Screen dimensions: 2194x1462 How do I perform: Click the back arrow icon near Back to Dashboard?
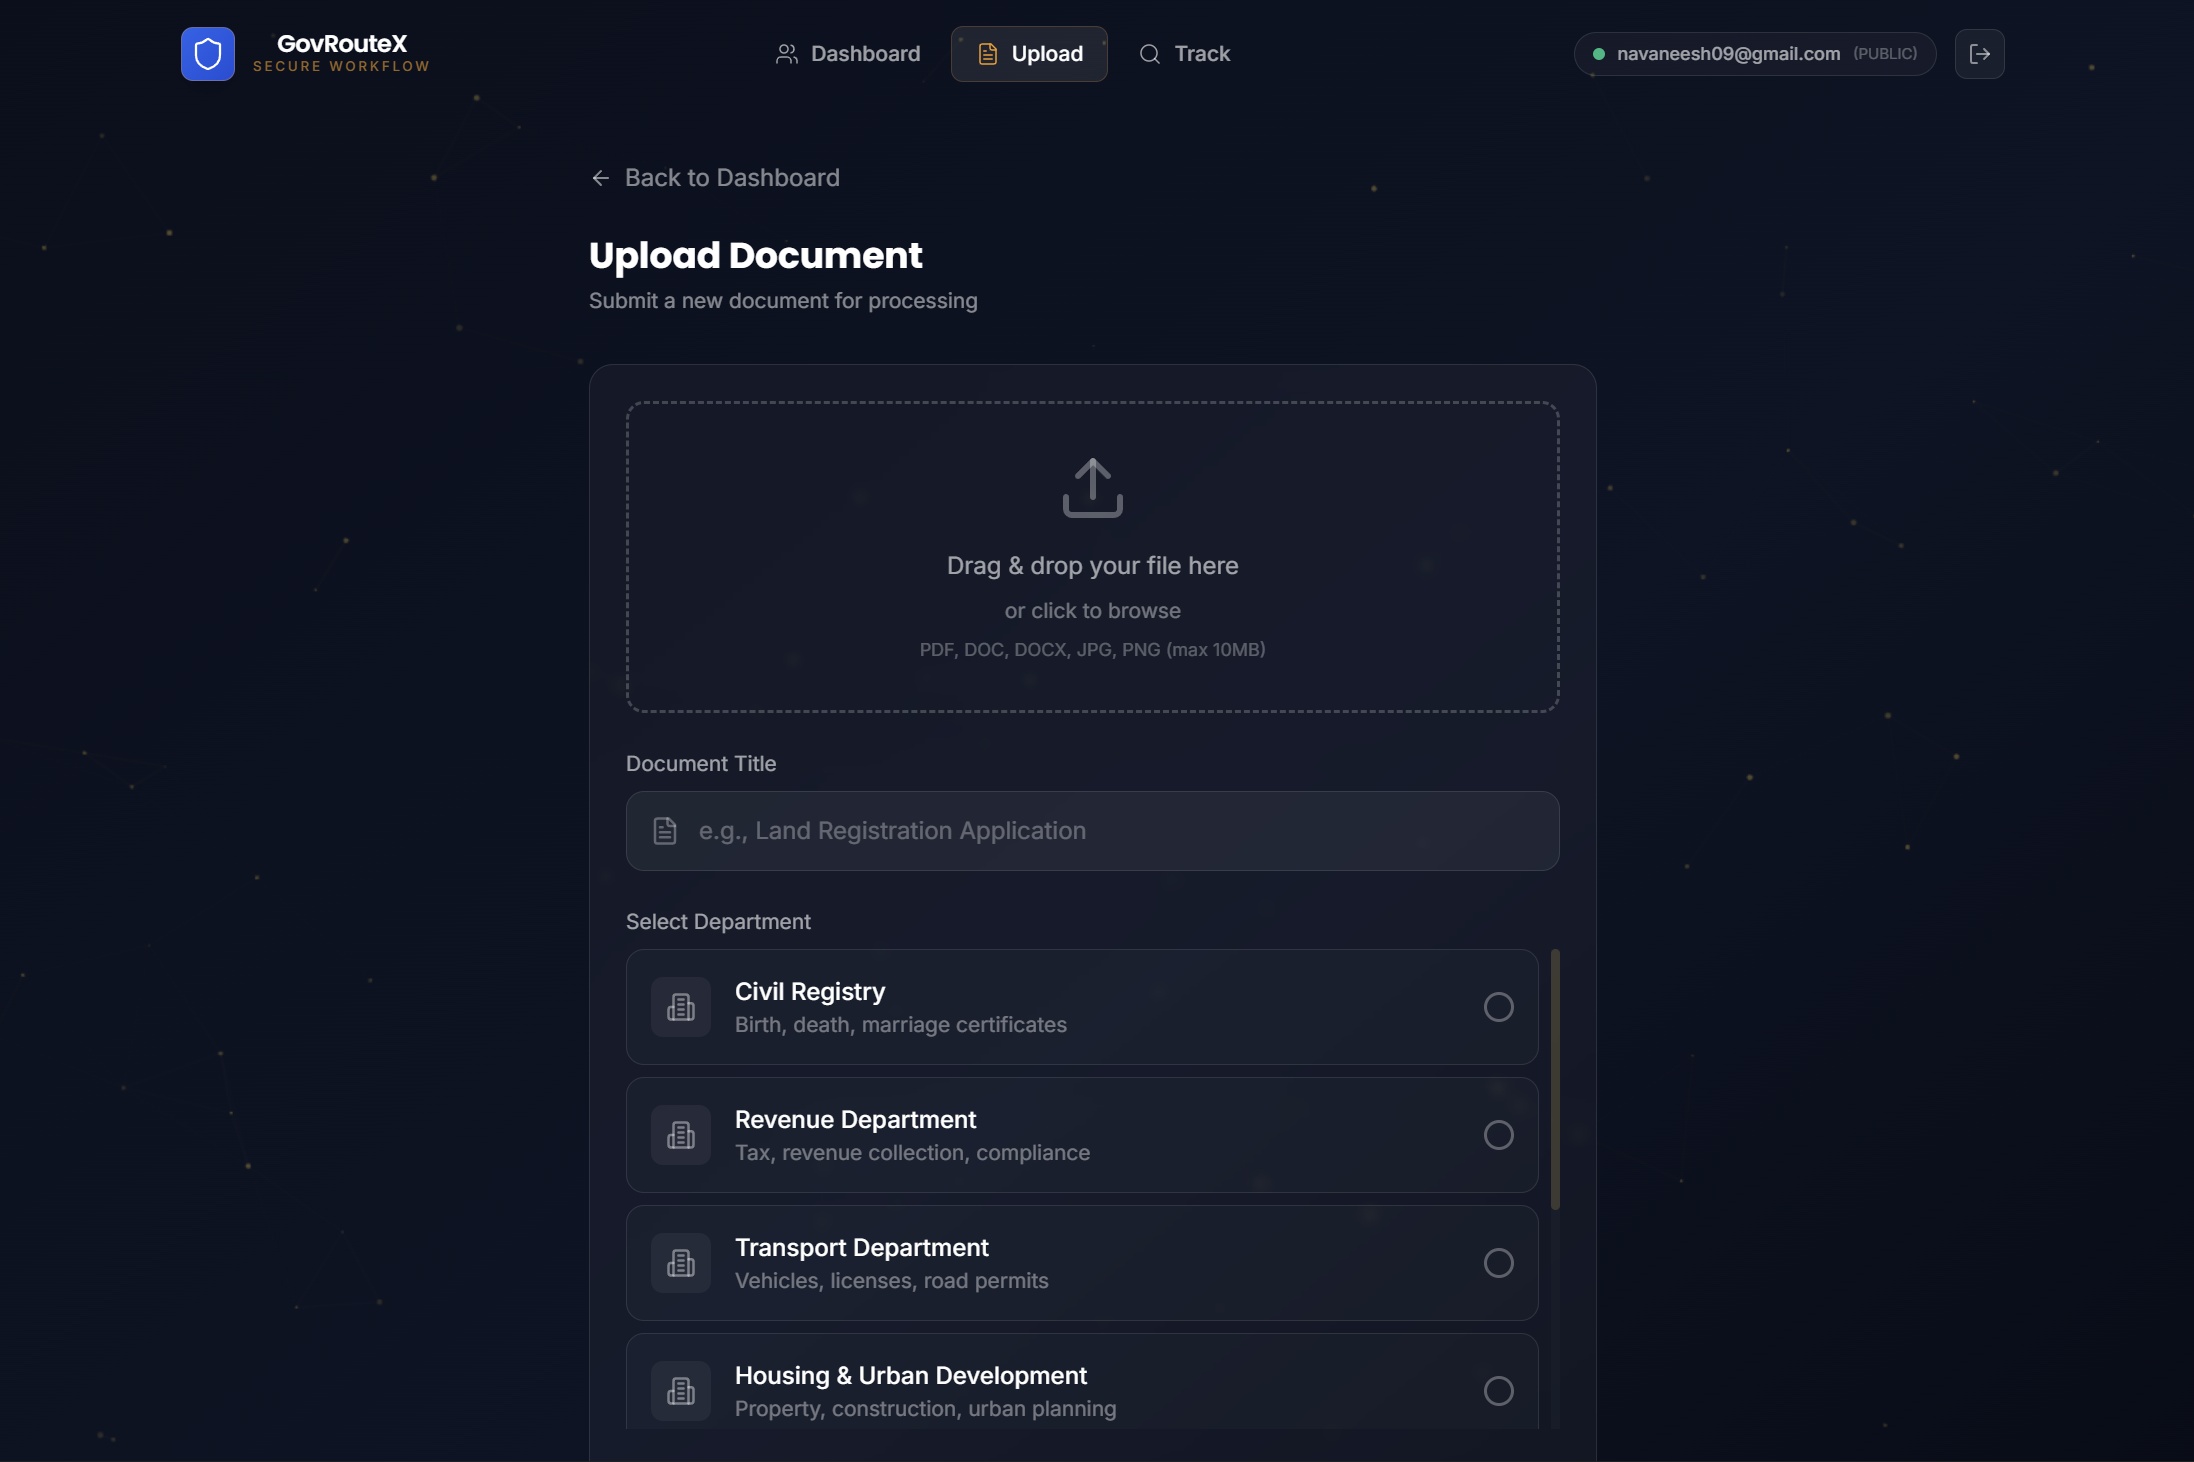pyautogui.click(x=600, y=178)
